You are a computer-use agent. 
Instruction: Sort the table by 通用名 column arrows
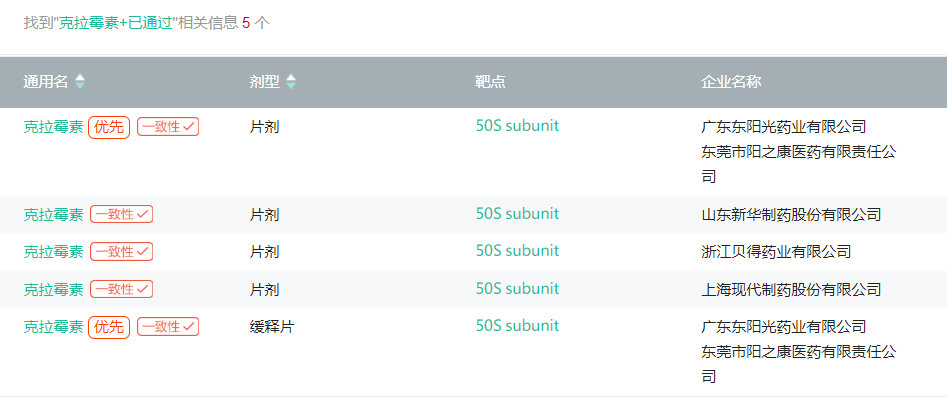tap(80, 82)
